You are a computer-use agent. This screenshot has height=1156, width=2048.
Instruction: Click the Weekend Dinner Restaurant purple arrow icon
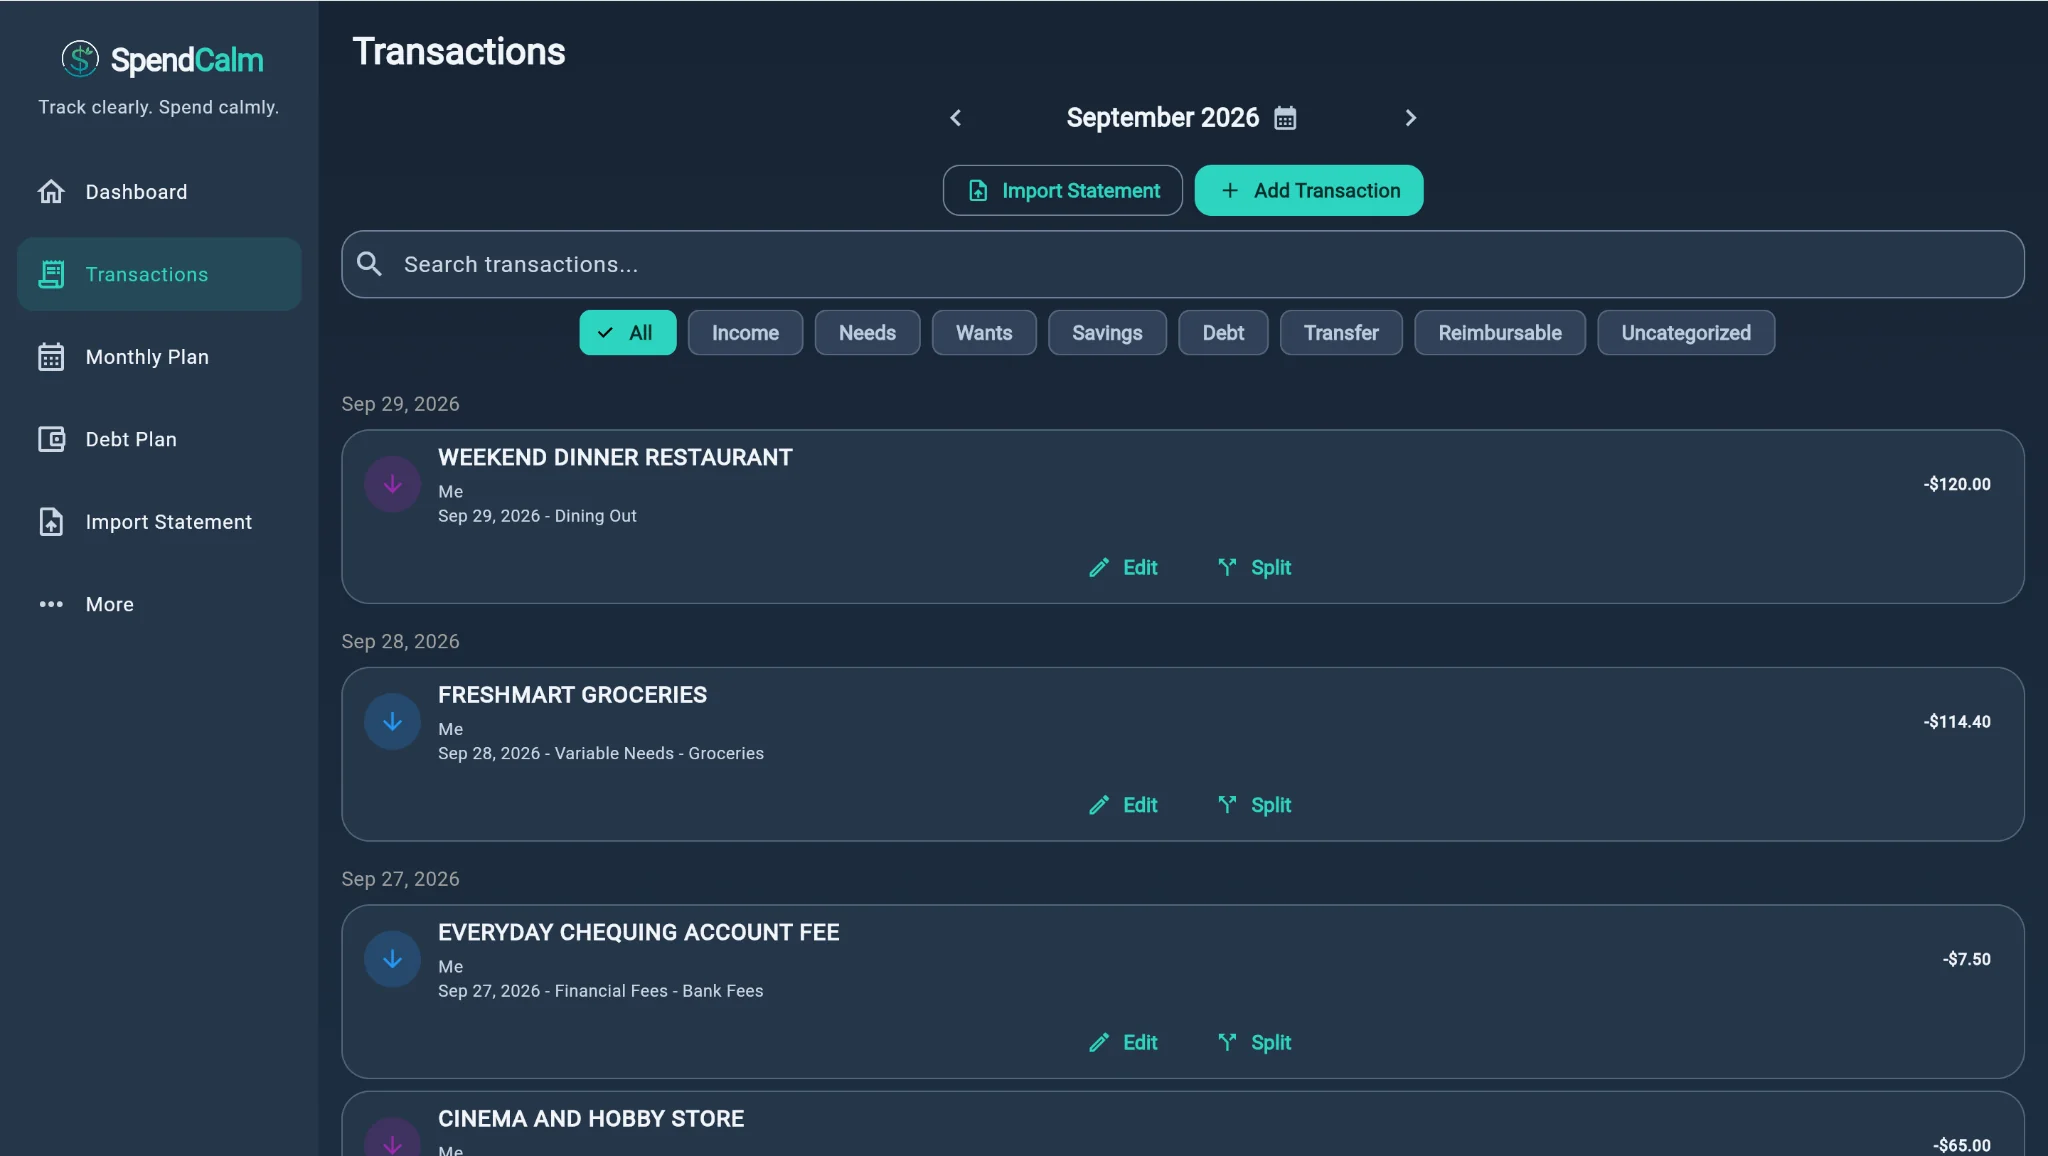[392, 484]
